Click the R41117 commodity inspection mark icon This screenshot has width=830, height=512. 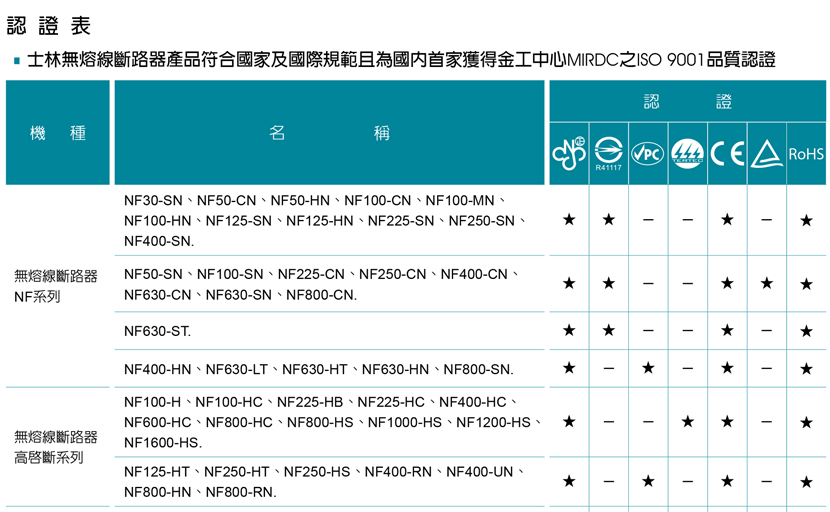pos(608,154)
